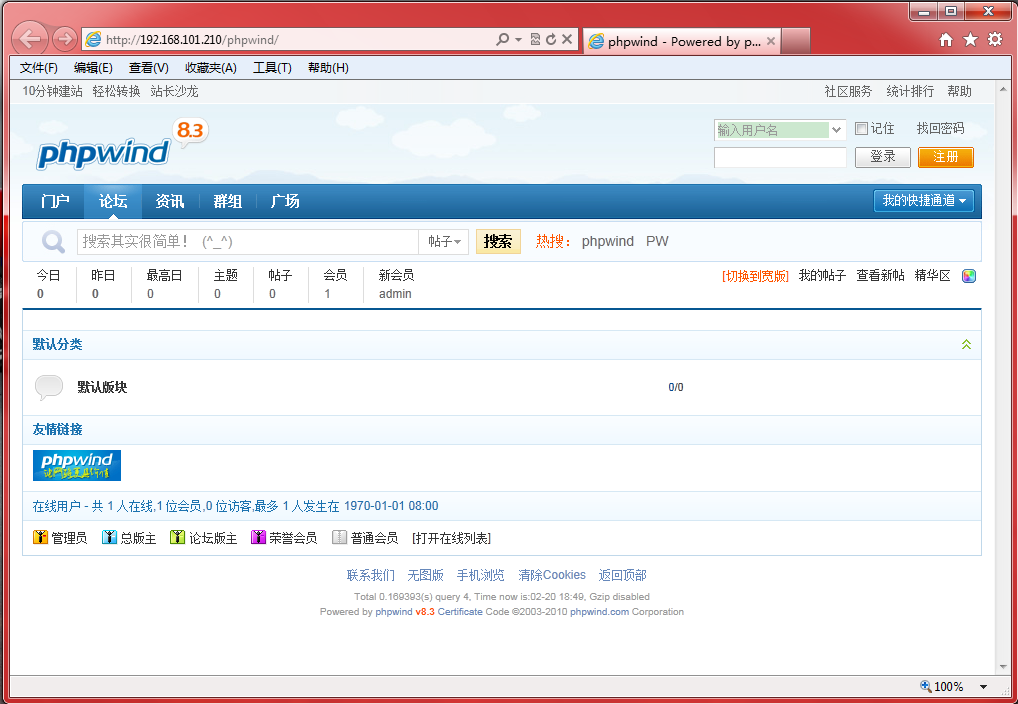Switch to the 资讯 nav tab
Image resolution: width=1018 pixels, height=704 pixels.
[170, 201]
